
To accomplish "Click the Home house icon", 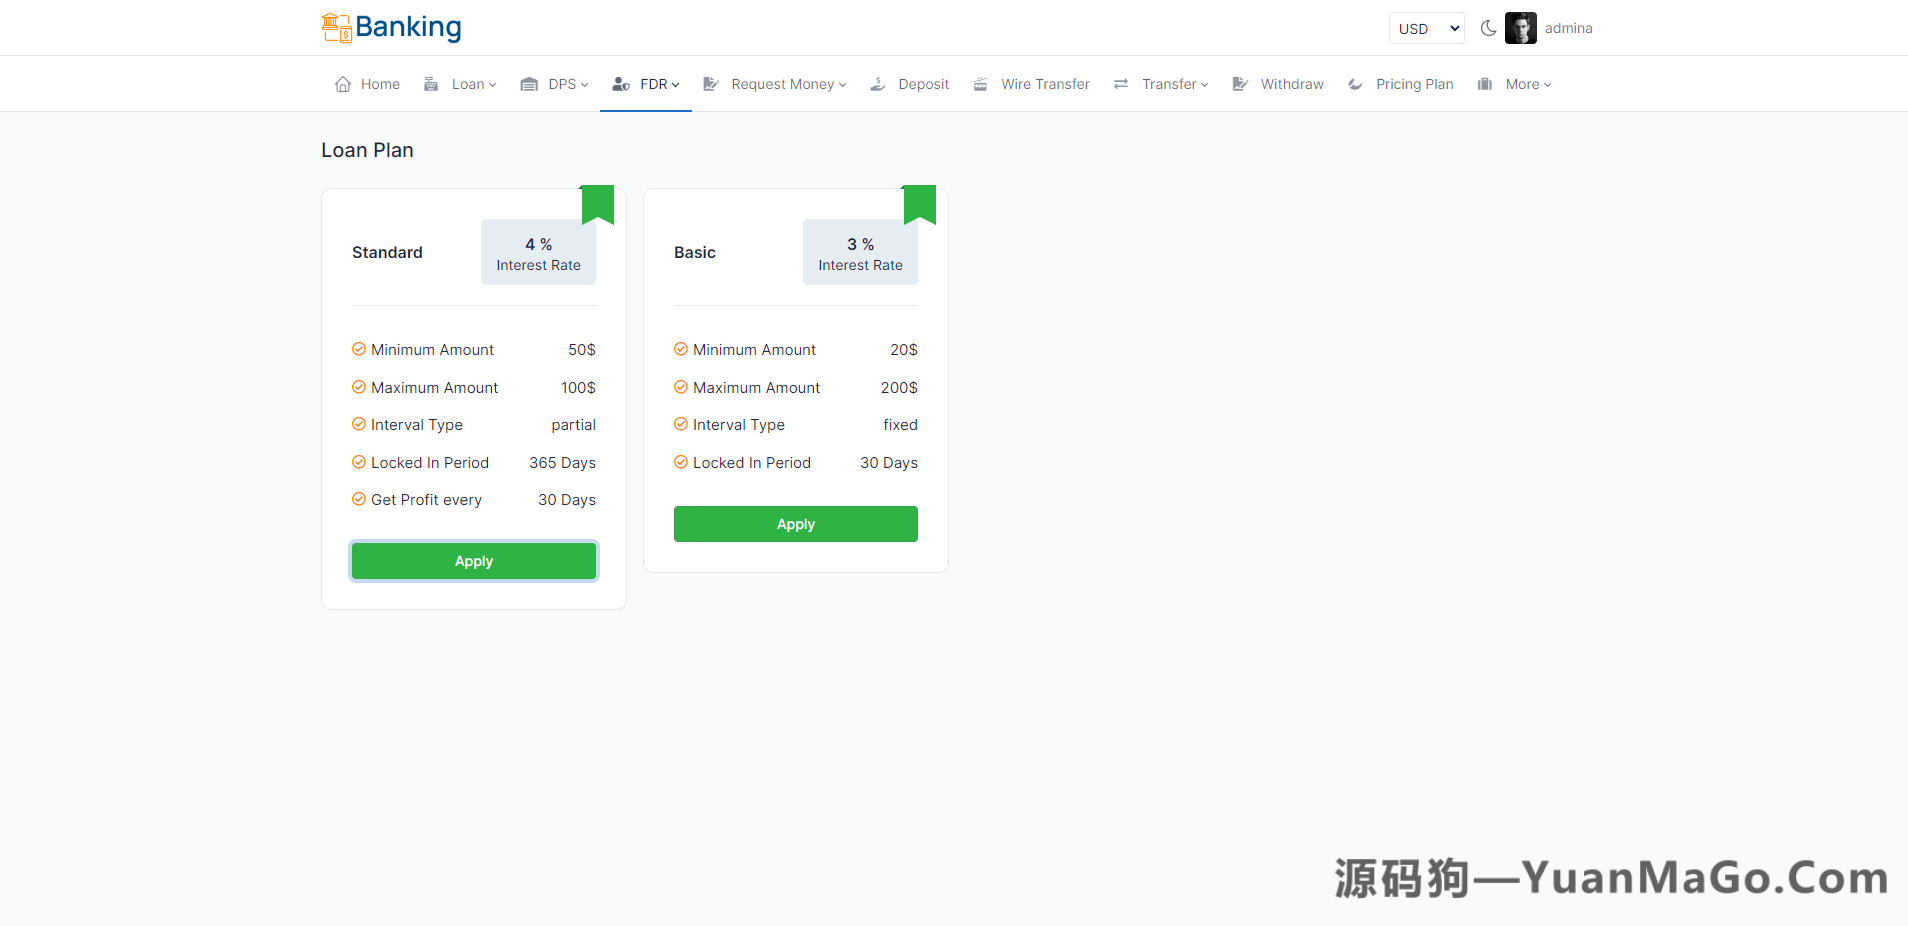I will coord(343,84).
